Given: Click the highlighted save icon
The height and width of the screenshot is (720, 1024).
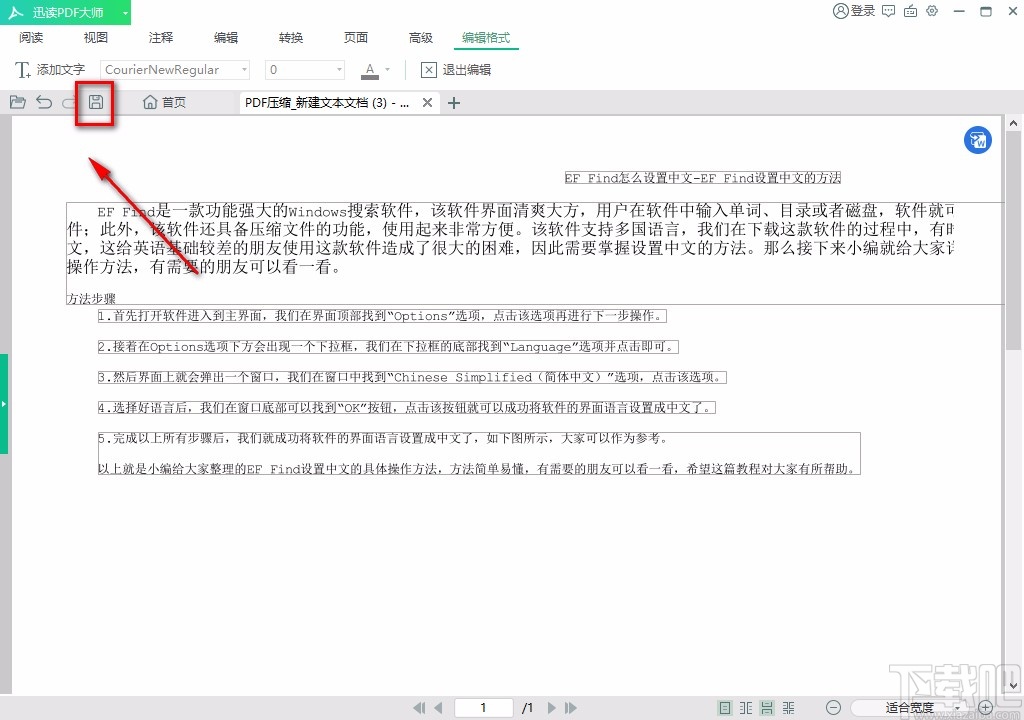Looking at the screenshot, I should [x=93, y=102].
